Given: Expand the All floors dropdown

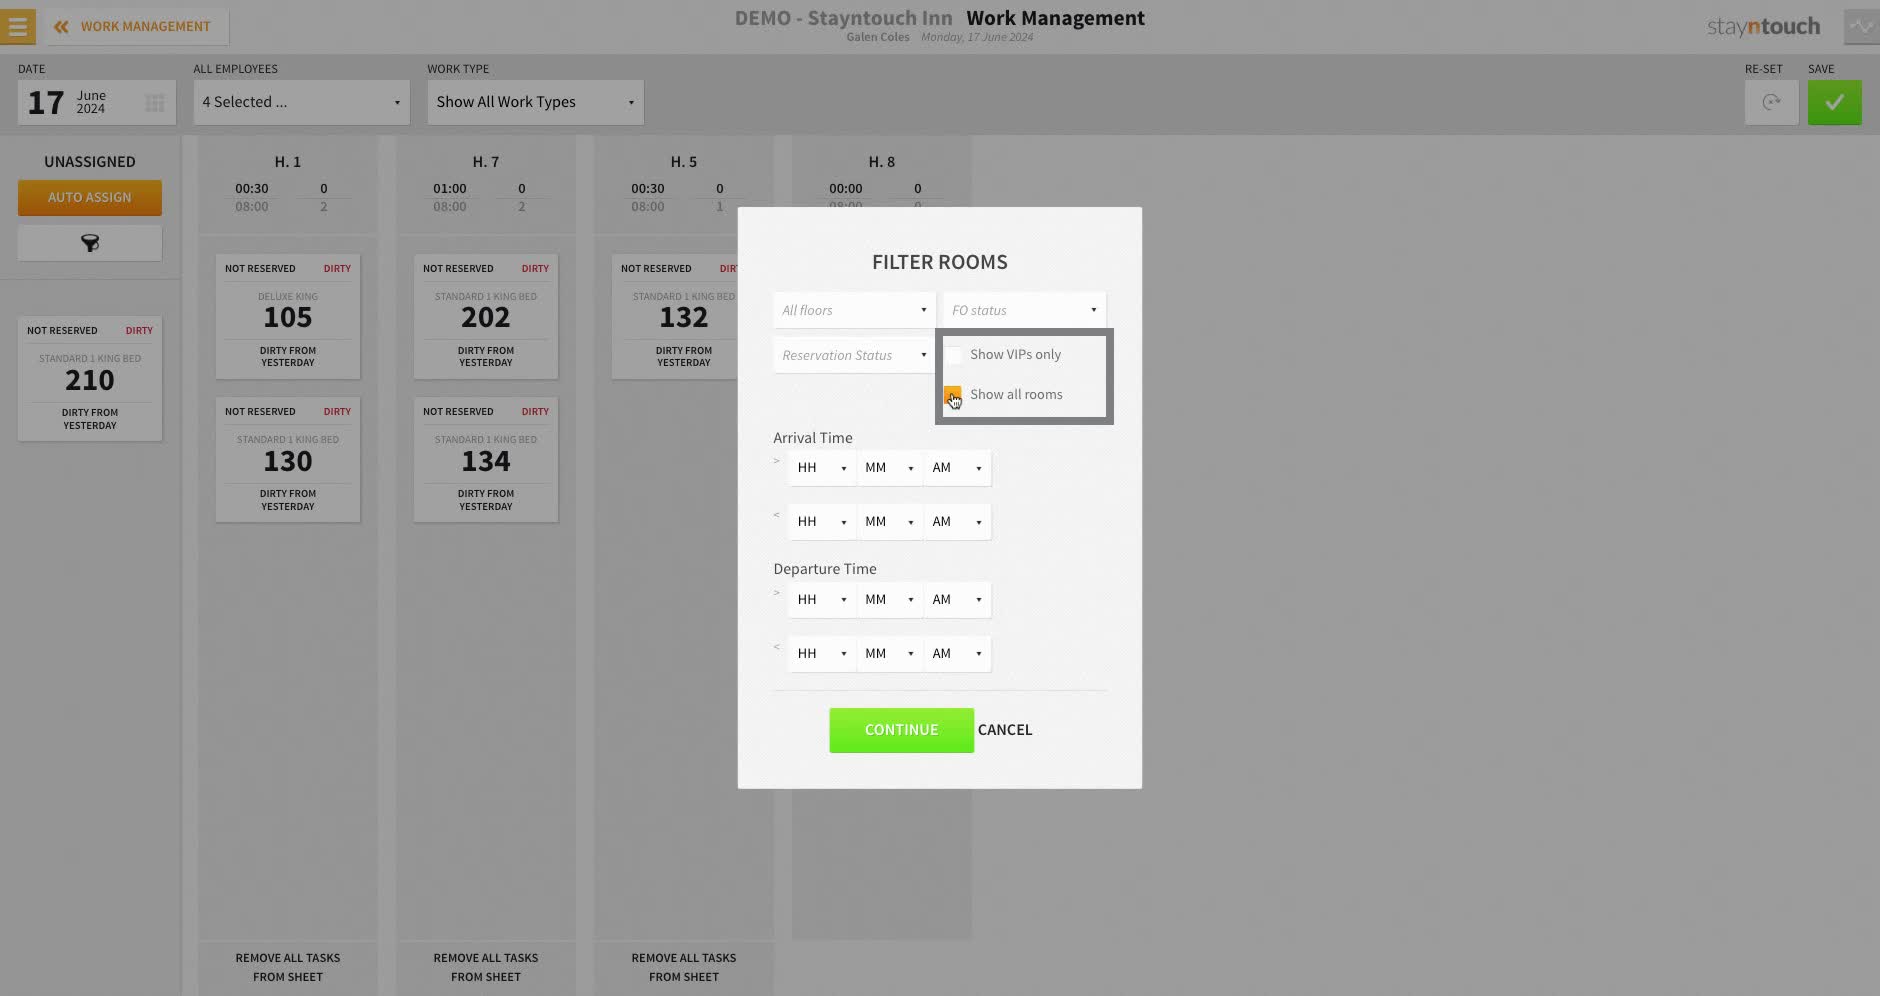Looking at the screenshot, I should tap(854, 310).
